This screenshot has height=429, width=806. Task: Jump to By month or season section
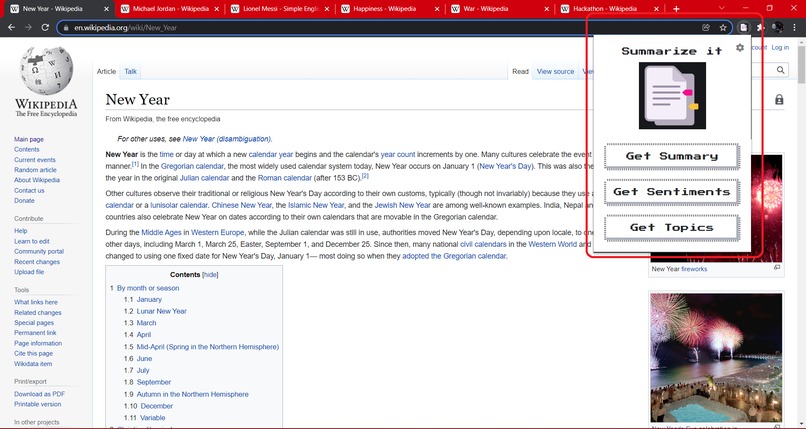148,288
